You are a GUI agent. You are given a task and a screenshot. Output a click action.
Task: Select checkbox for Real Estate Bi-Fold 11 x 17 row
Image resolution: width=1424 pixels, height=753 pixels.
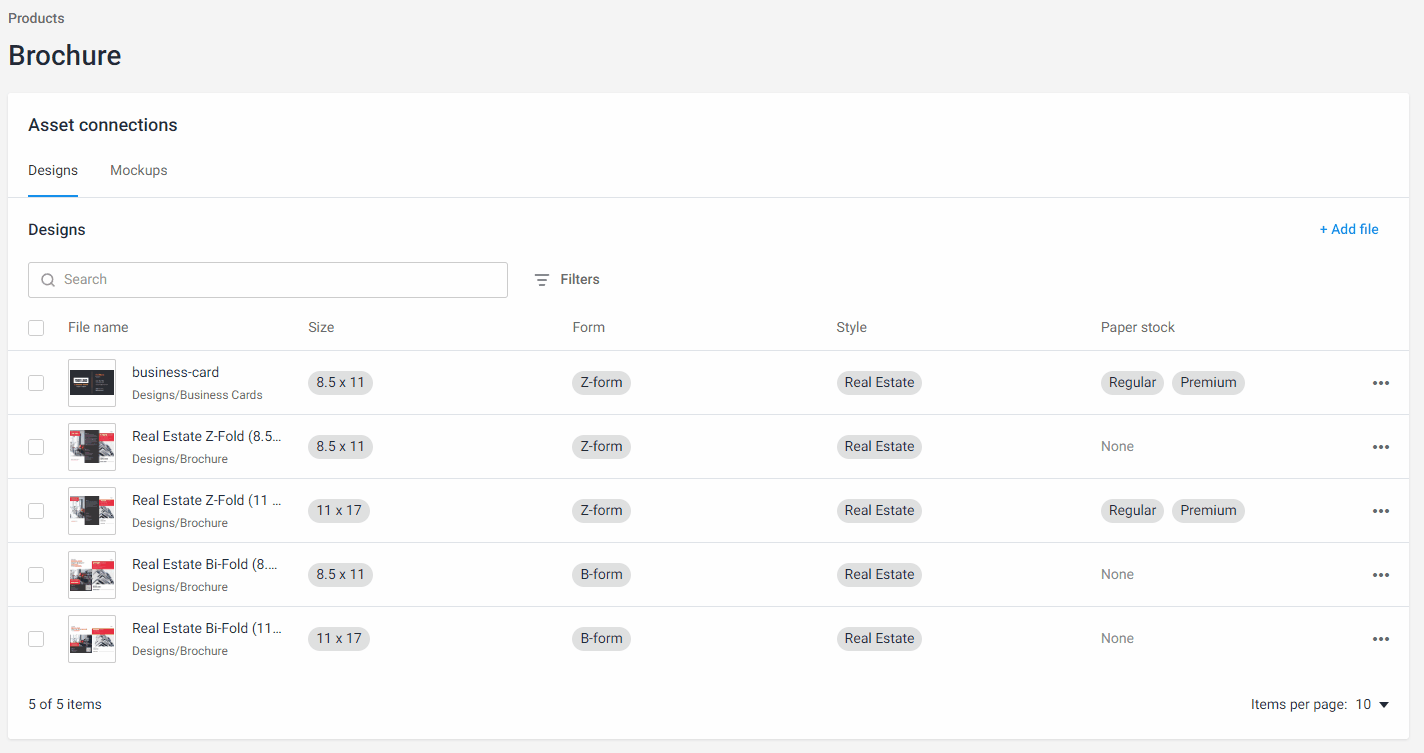tap(36, 639)
